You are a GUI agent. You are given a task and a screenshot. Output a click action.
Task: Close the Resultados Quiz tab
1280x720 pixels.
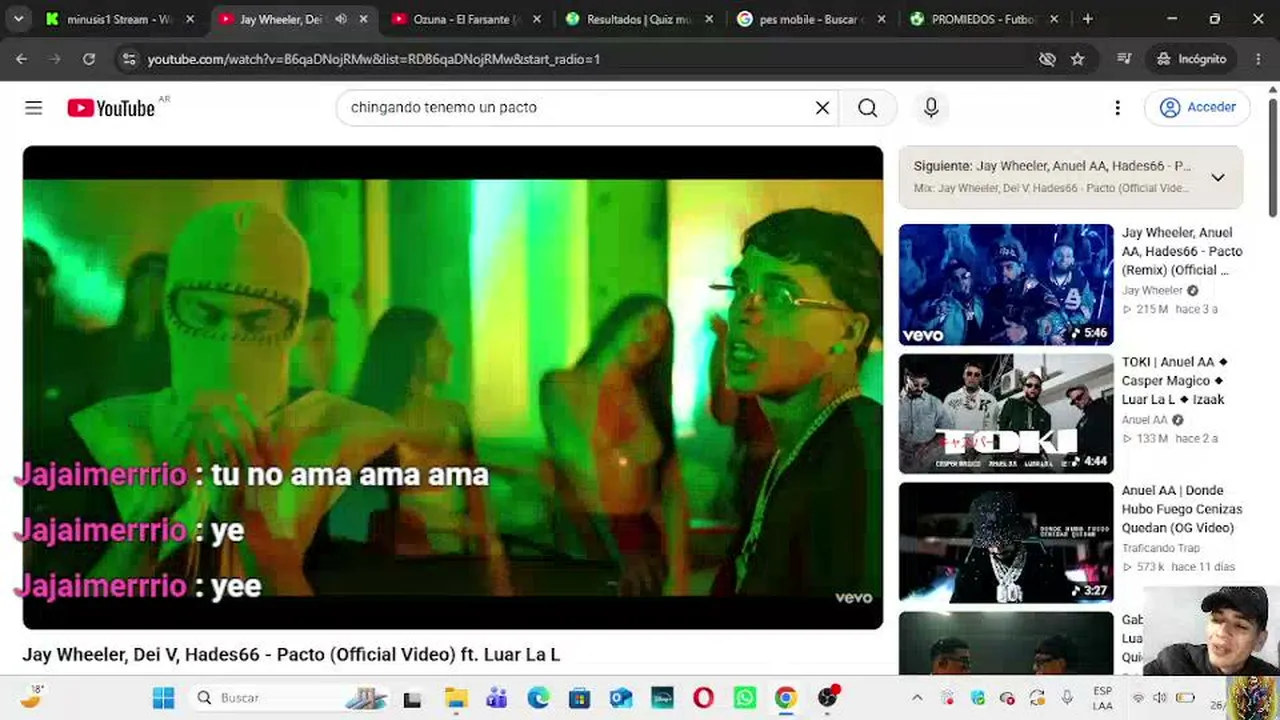709,19
